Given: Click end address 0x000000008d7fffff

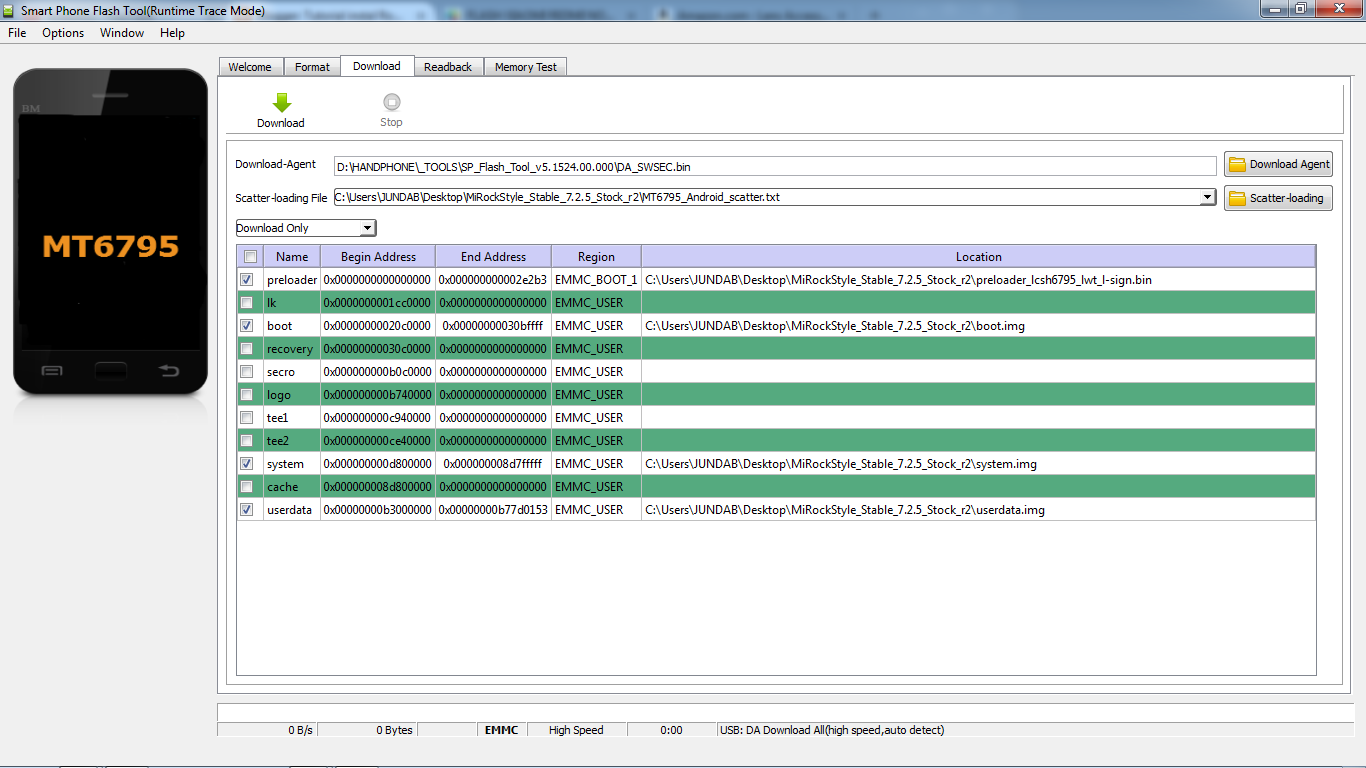Looking at the screenshot, I should [x=493, y=464].
